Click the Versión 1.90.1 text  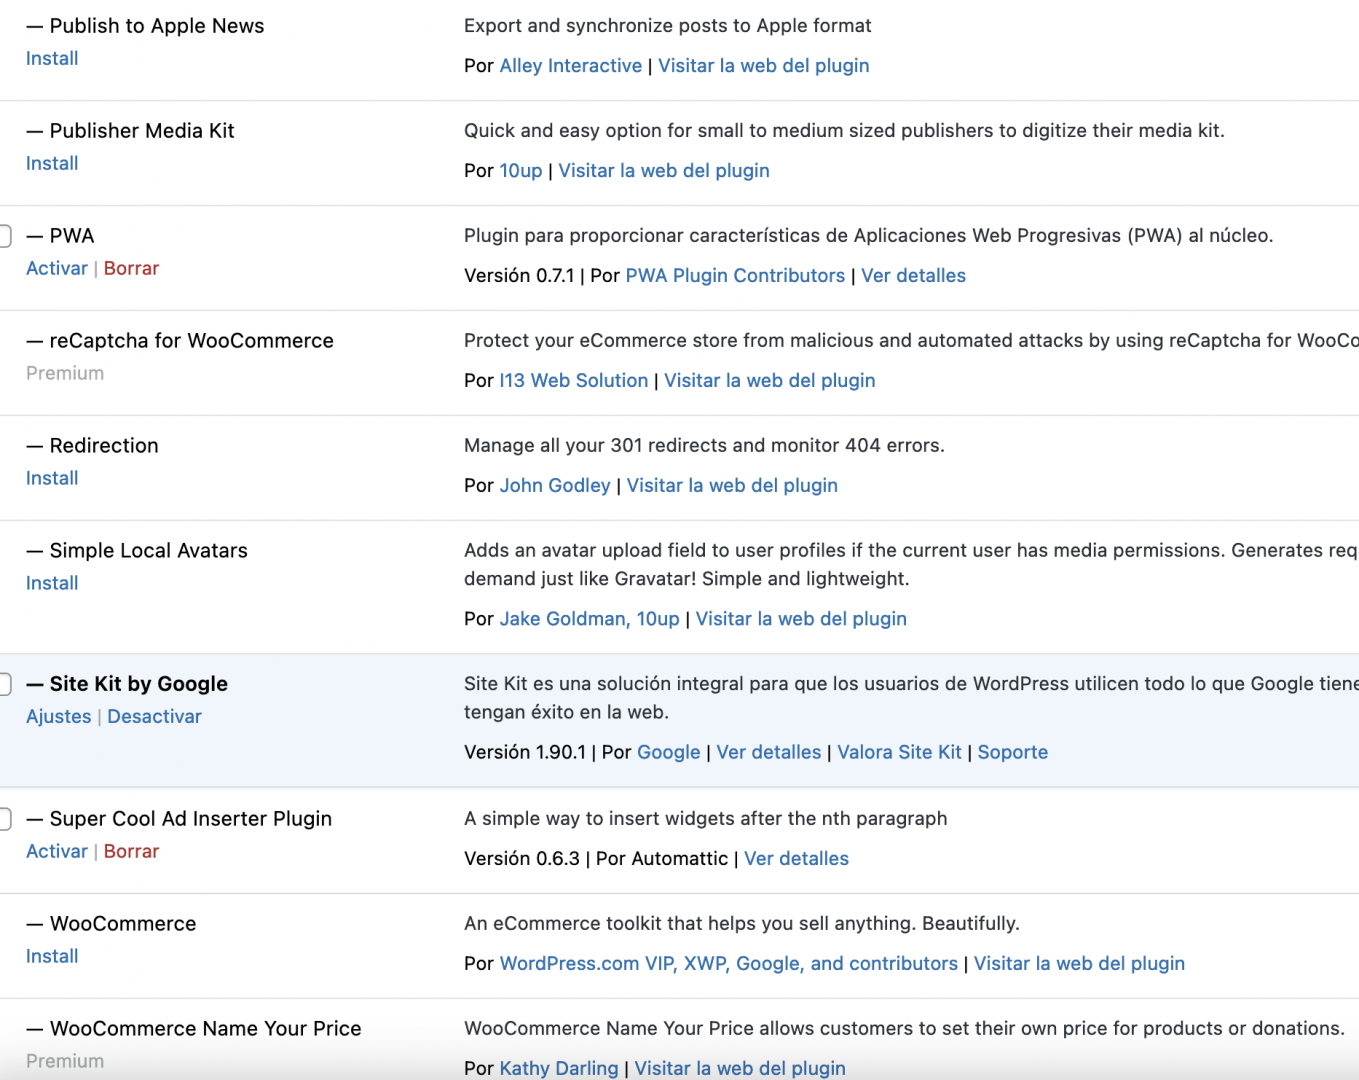point(525,752)
